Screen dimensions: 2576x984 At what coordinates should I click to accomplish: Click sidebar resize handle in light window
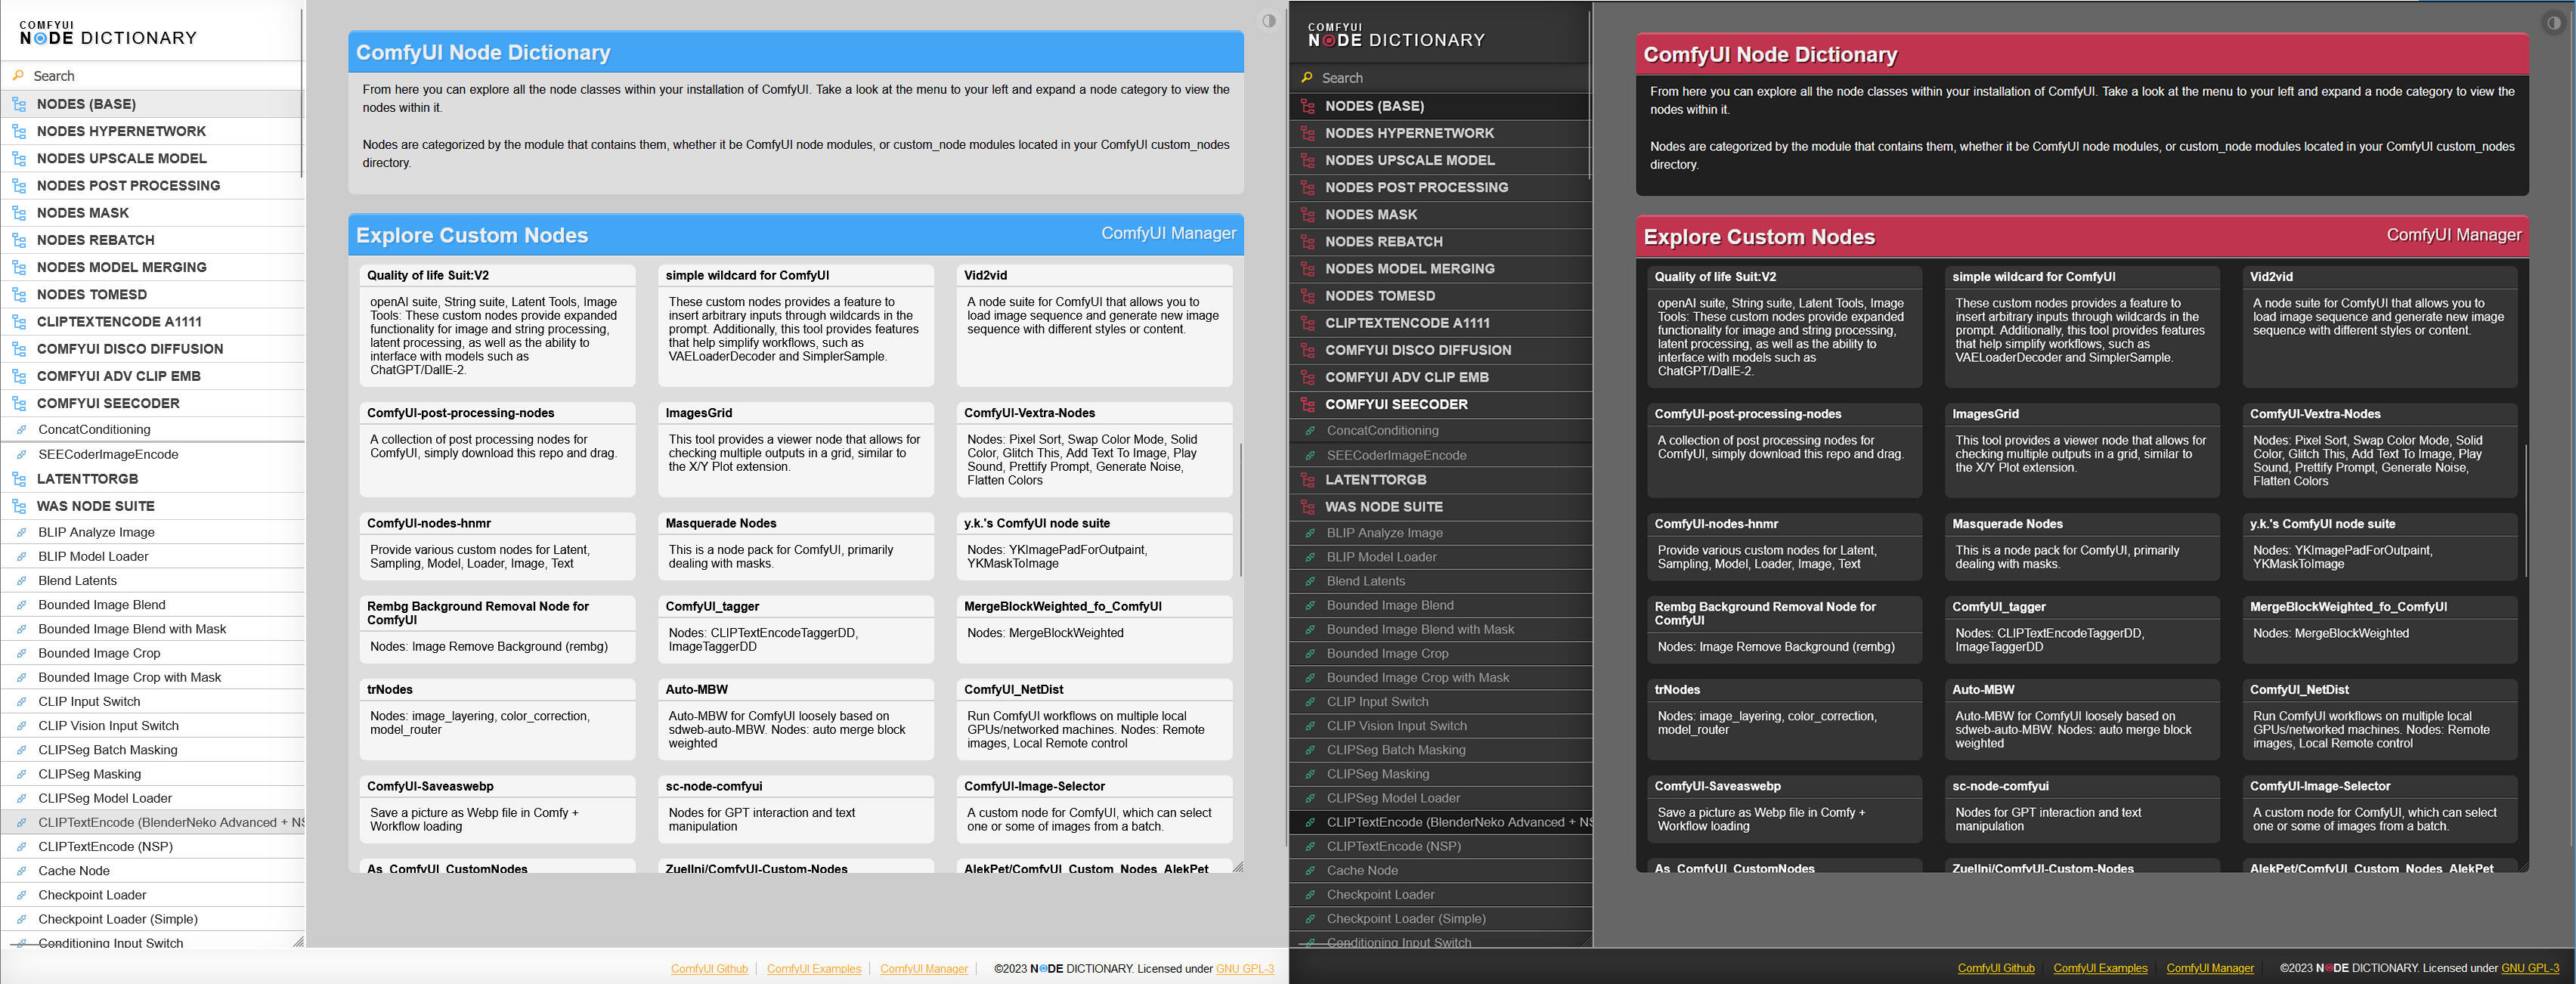298,941
